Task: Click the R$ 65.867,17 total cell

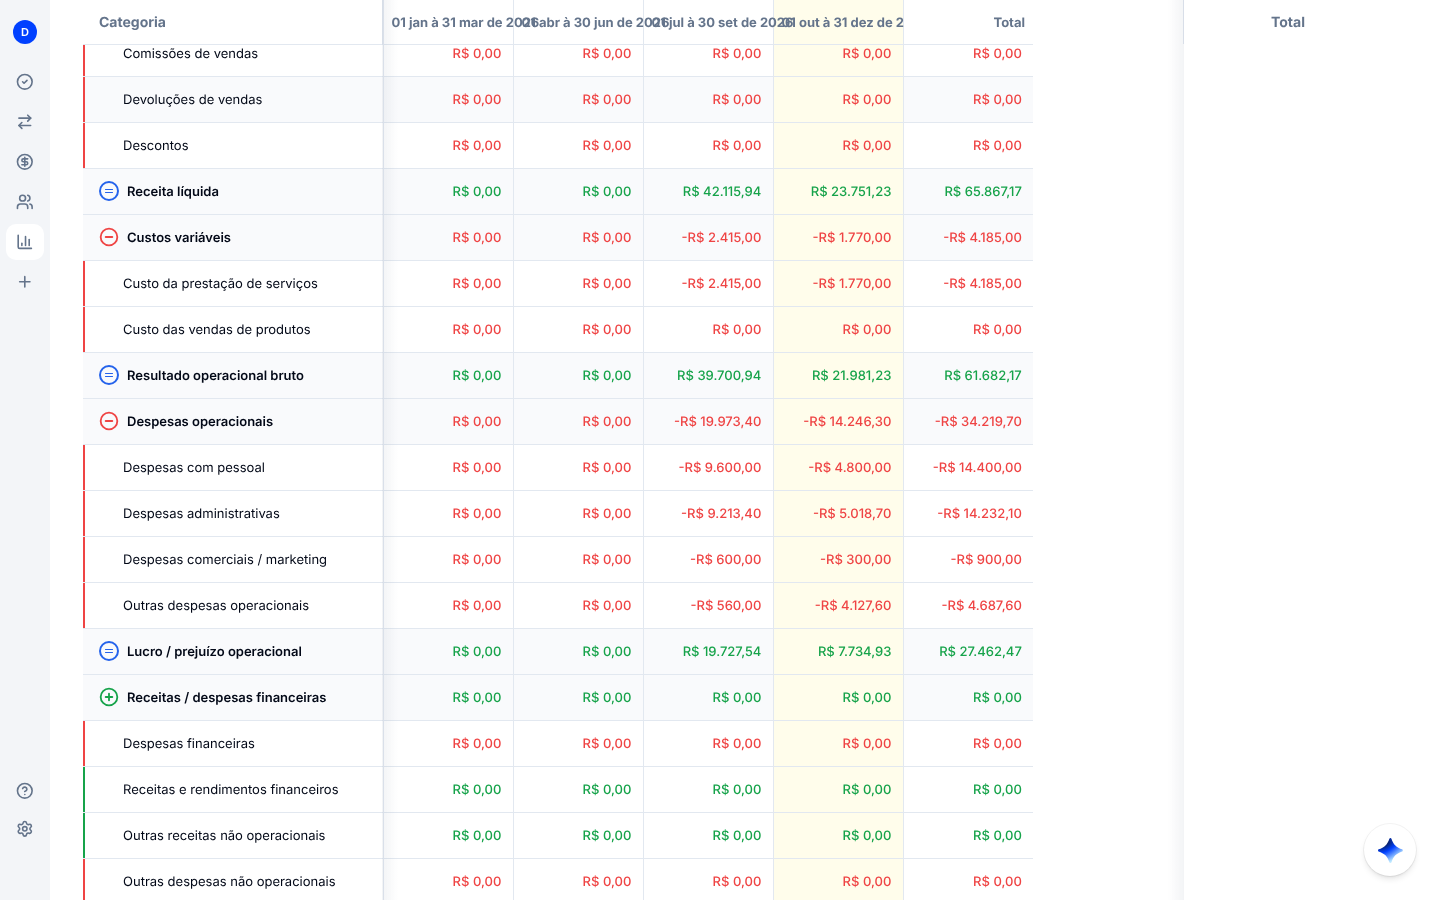Action: (983, 192)
